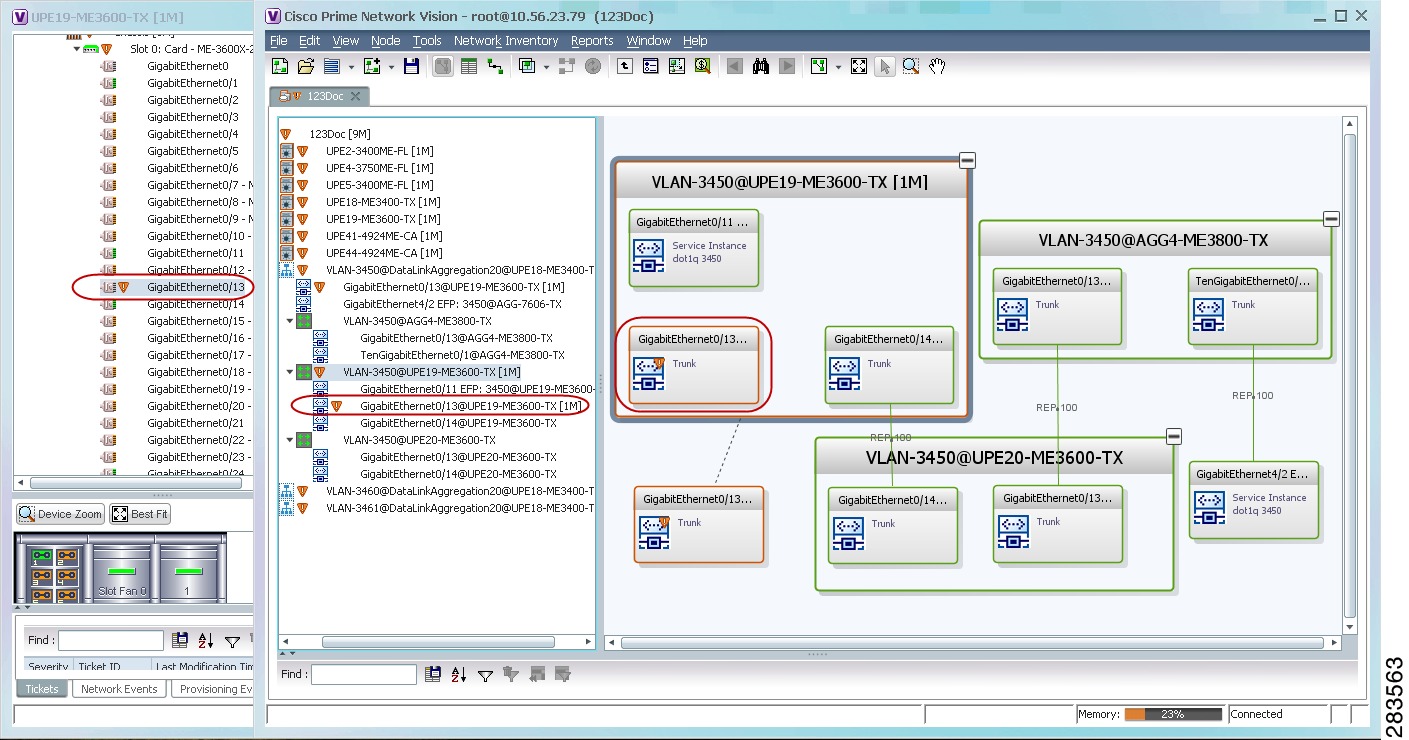Save the map using the floppy disk icon

[411, 66]
